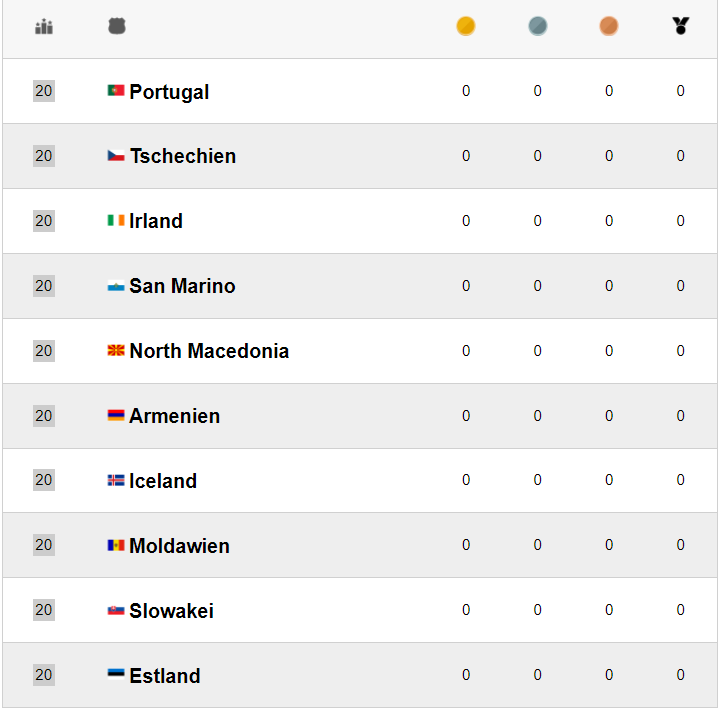Click the rank 20 badge beside Portugal
The image size is (721, 711).
coord(44,91)
